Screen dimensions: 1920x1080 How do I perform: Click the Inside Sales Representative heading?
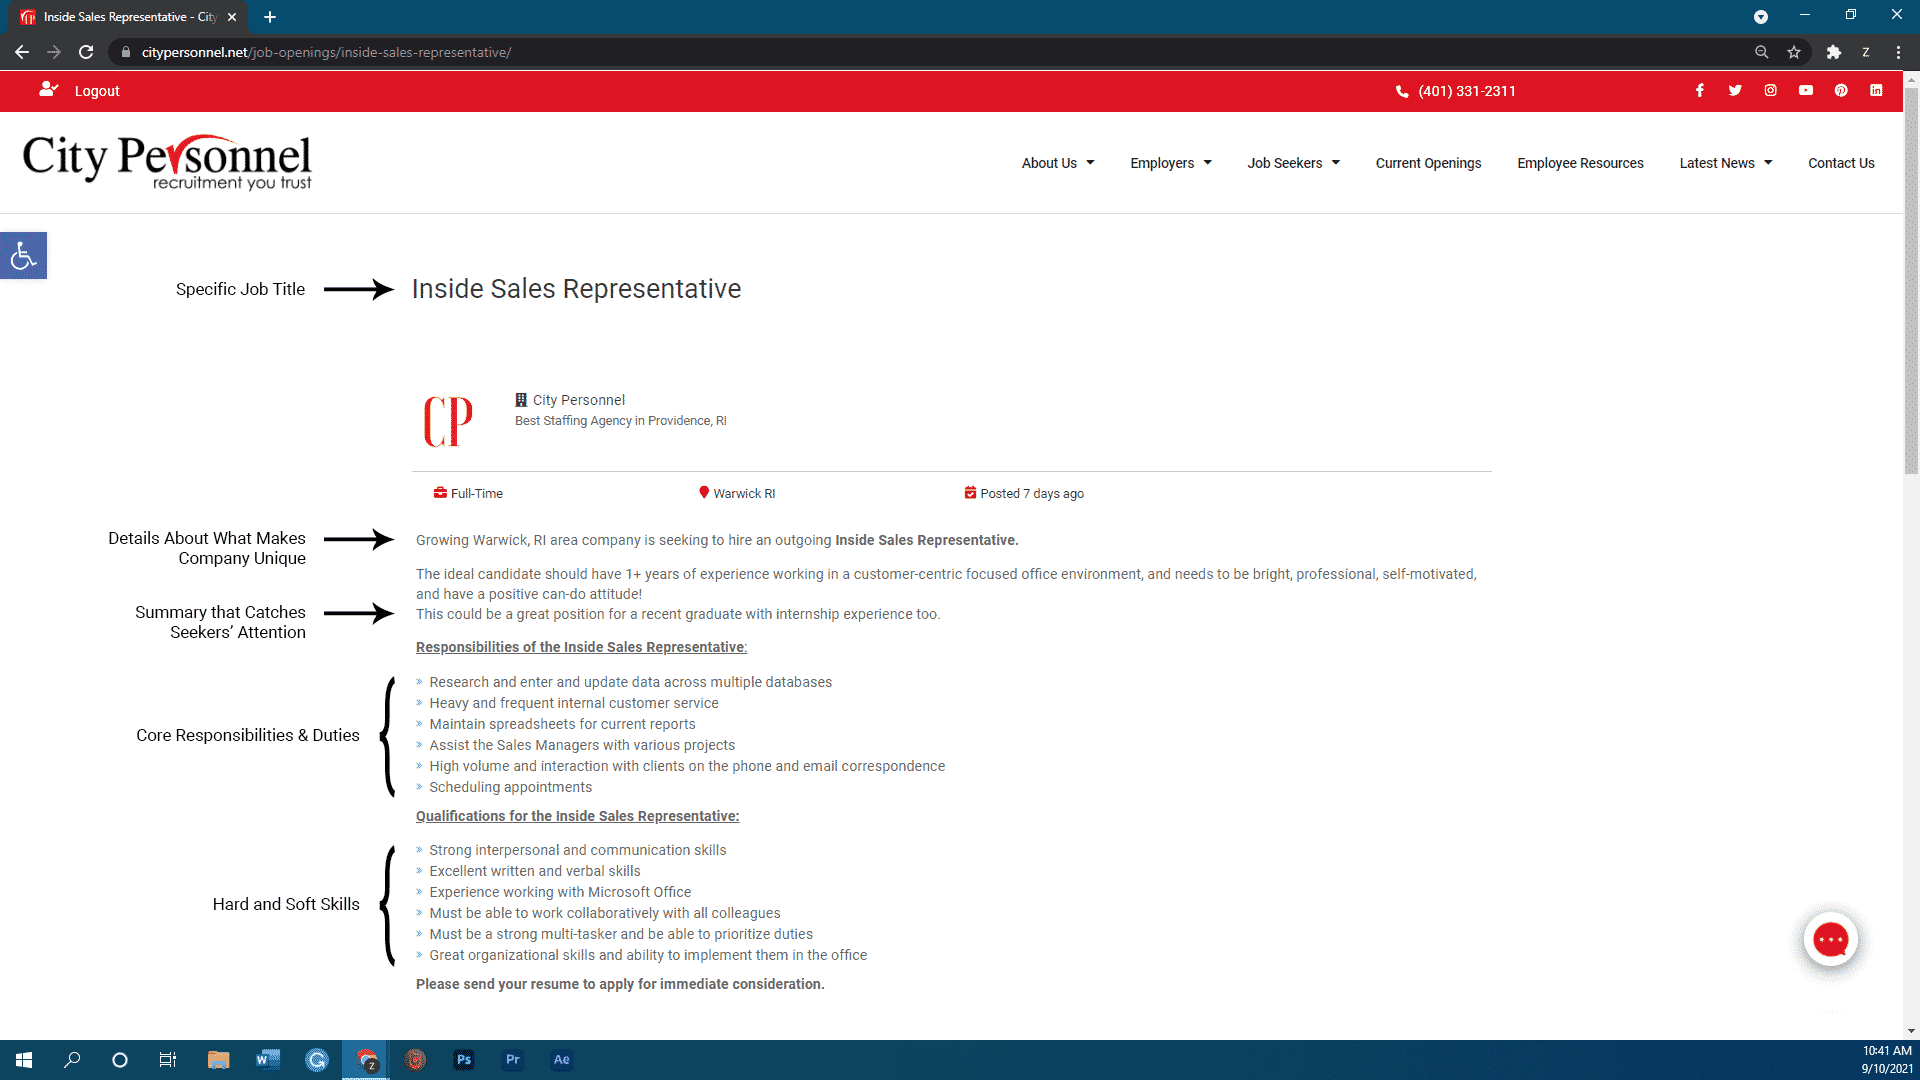tap(576, 289)
